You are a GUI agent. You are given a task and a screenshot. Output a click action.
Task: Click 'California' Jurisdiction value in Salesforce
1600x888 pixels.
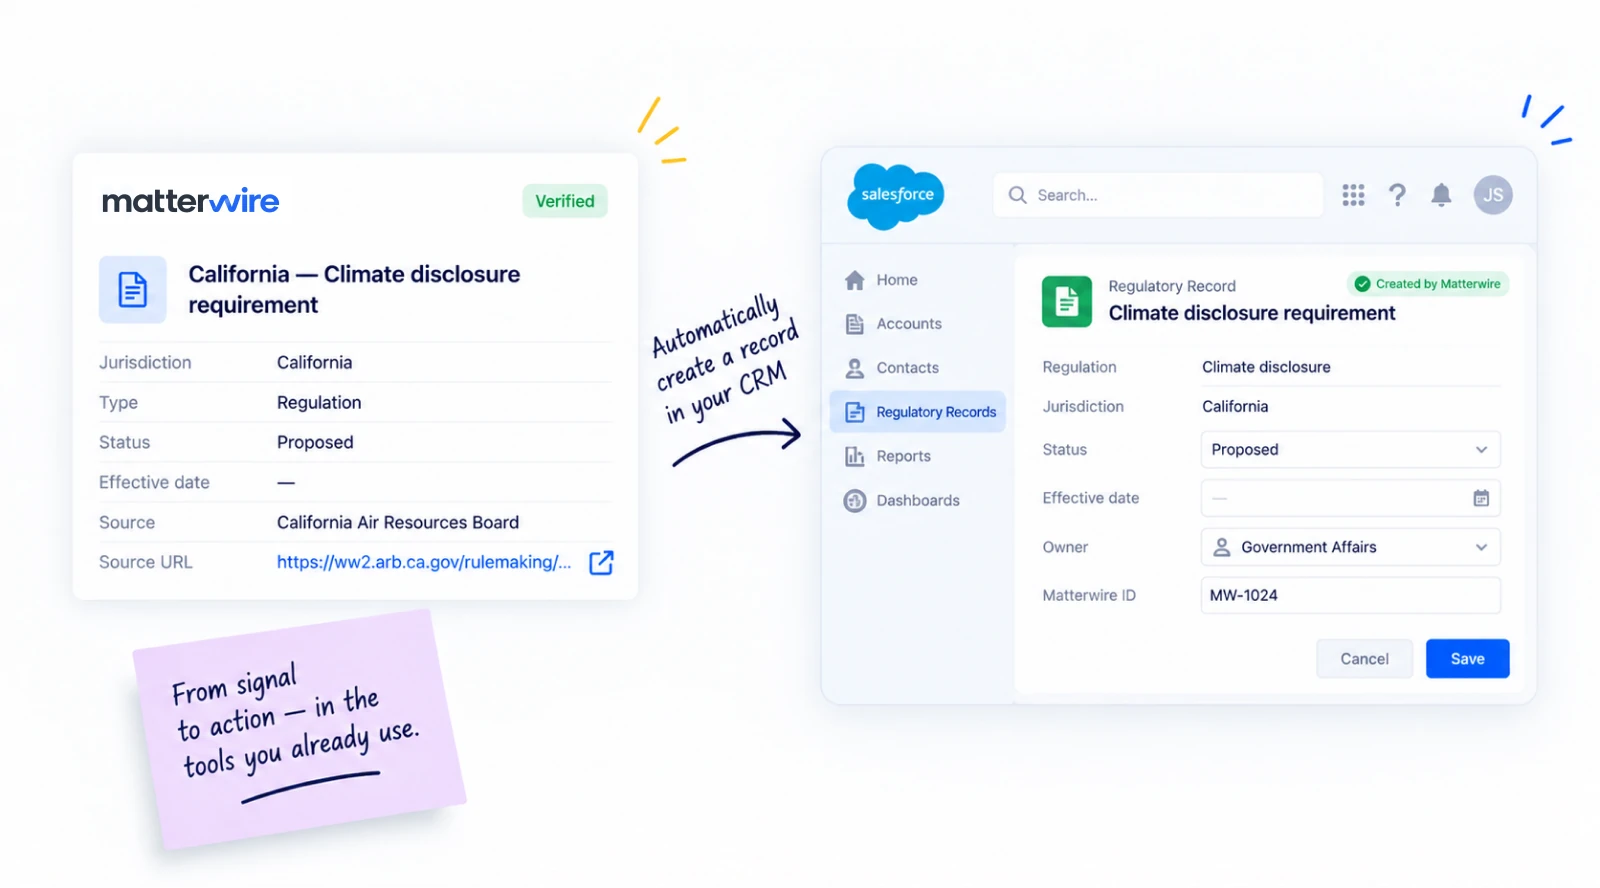click(1235, 406)
